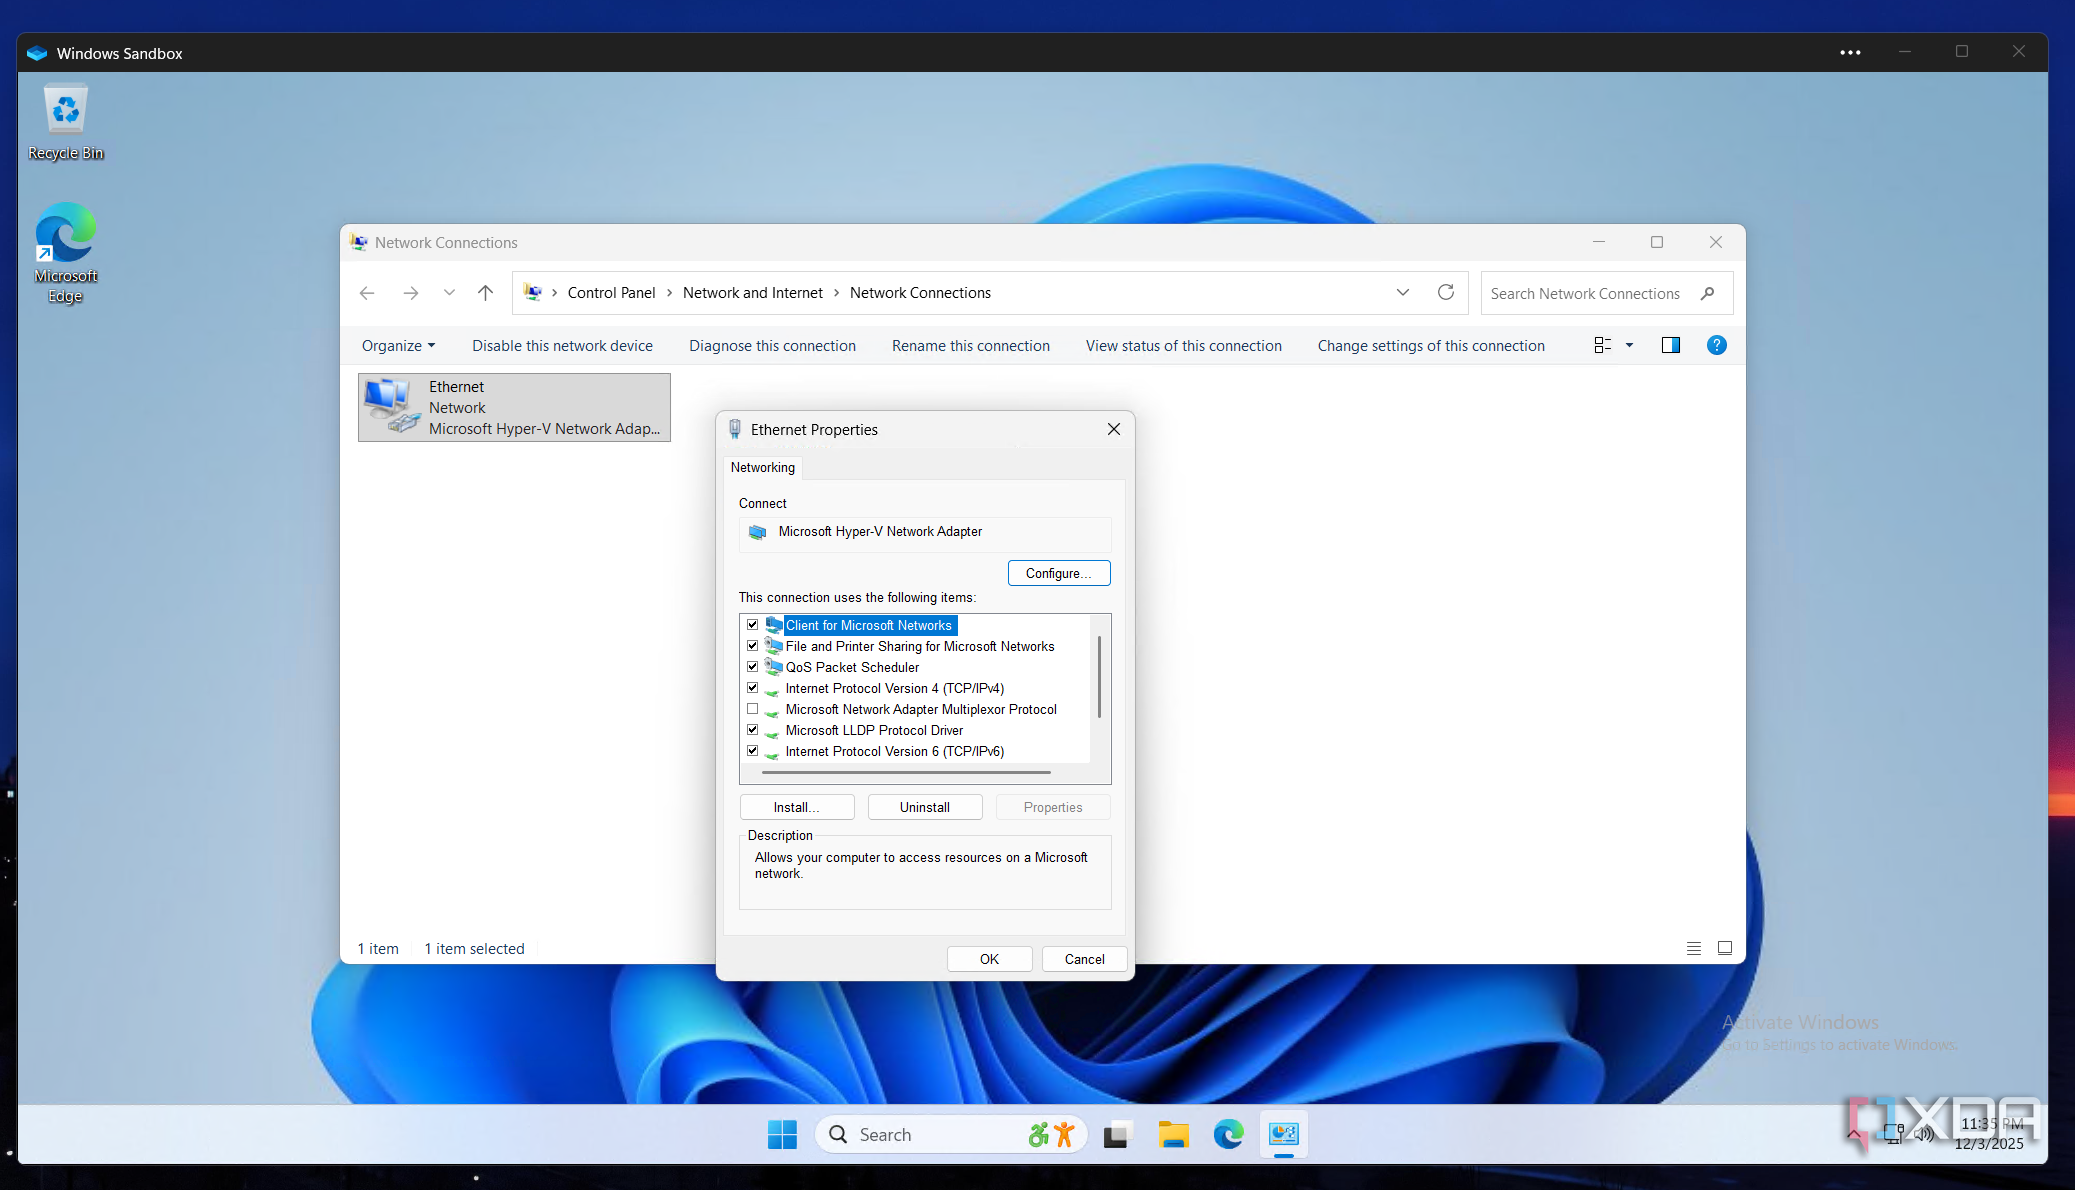
Task: Toggle QoS Packet Scheduler checkbox
Action: pyautogui.click(x=753, y=667)
